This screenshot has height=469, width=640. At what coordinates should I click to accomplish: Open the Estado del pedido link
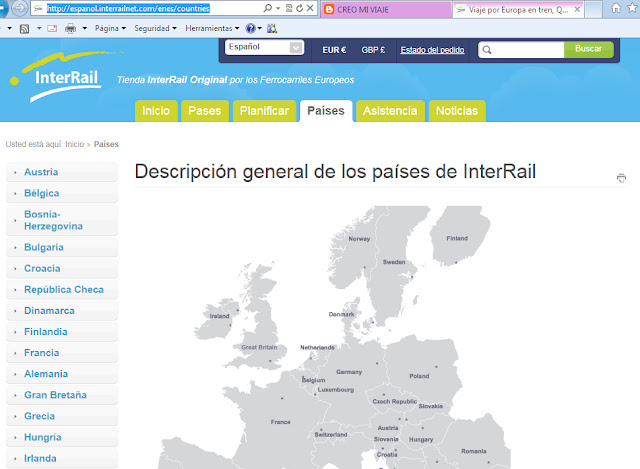pos(432,50)
